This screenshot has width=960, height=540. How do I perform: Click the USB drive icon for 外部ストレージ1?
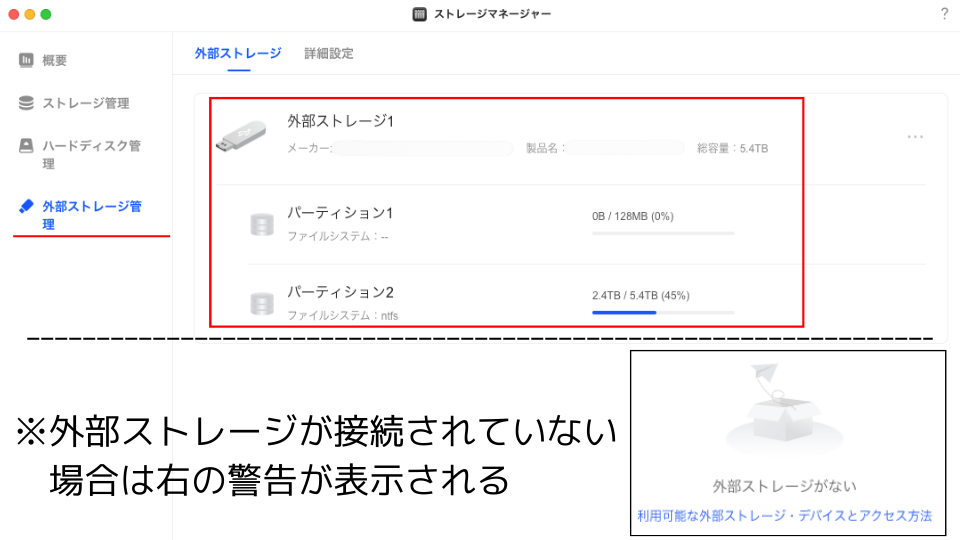[242, 135]
